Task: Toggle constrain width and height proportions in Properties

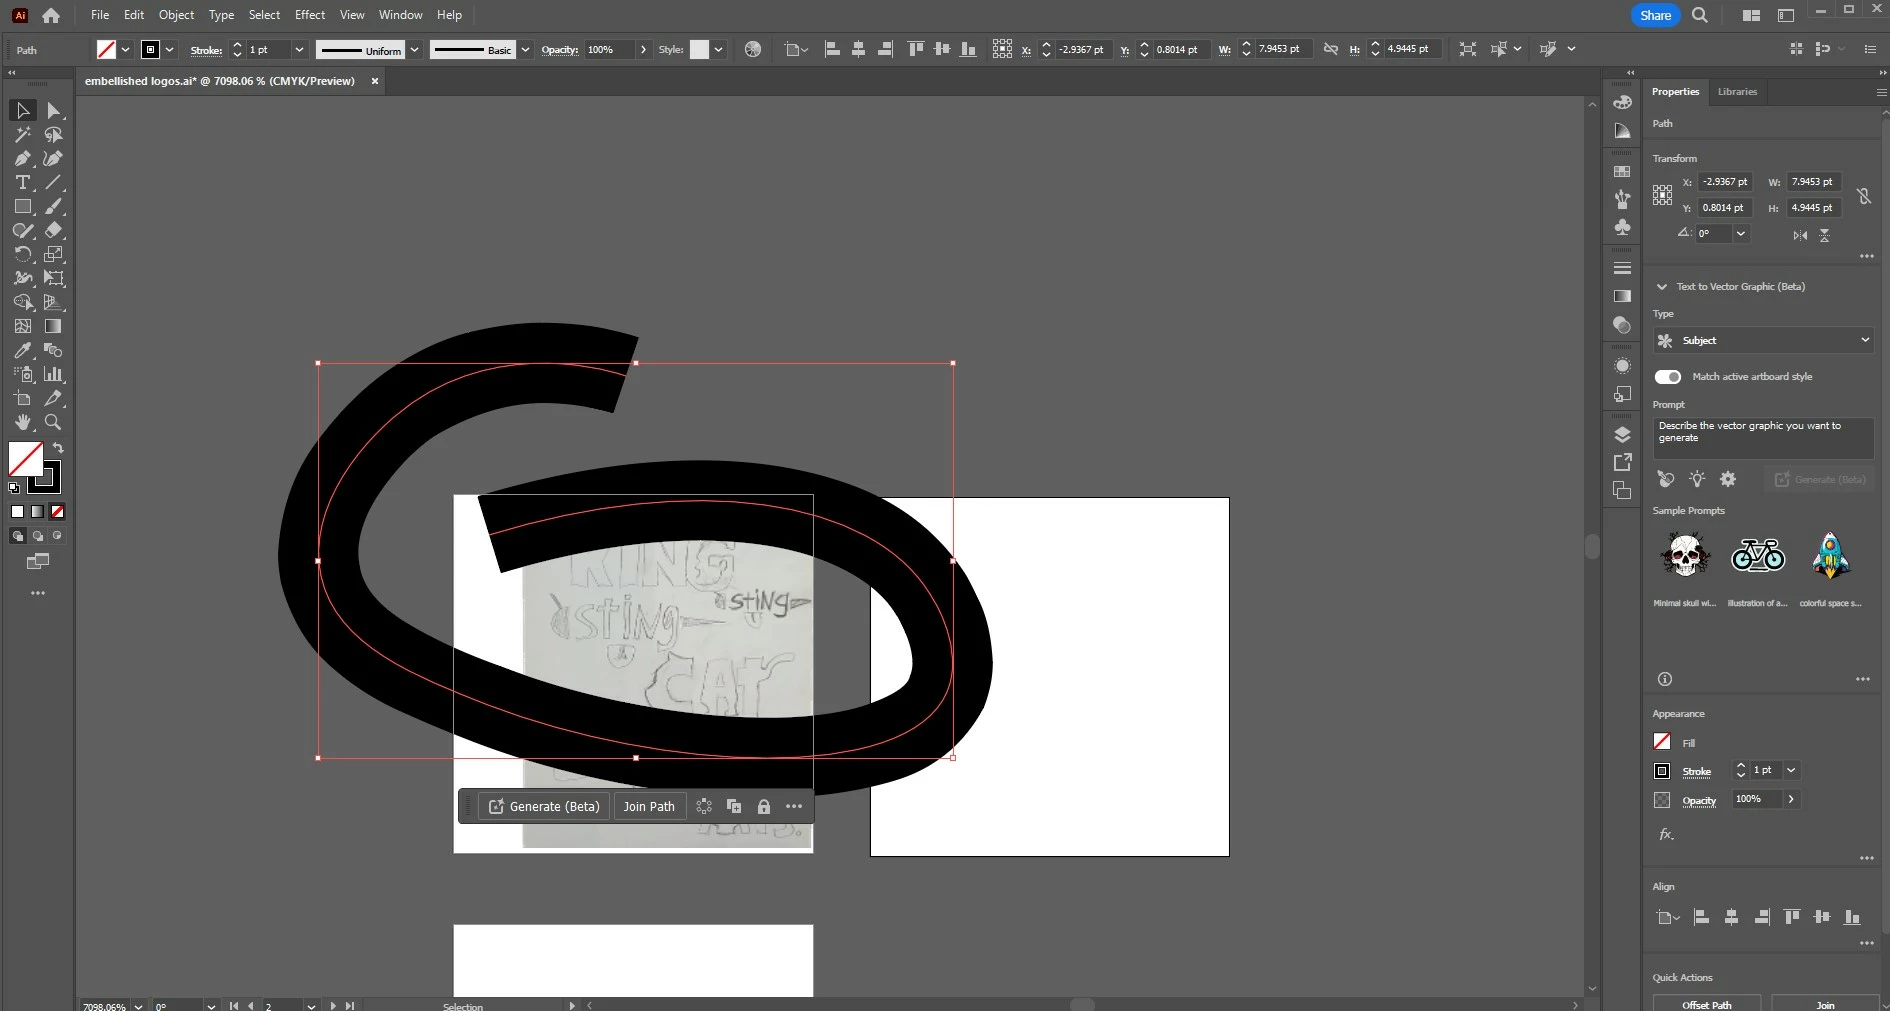Action: coord(1864,196)
